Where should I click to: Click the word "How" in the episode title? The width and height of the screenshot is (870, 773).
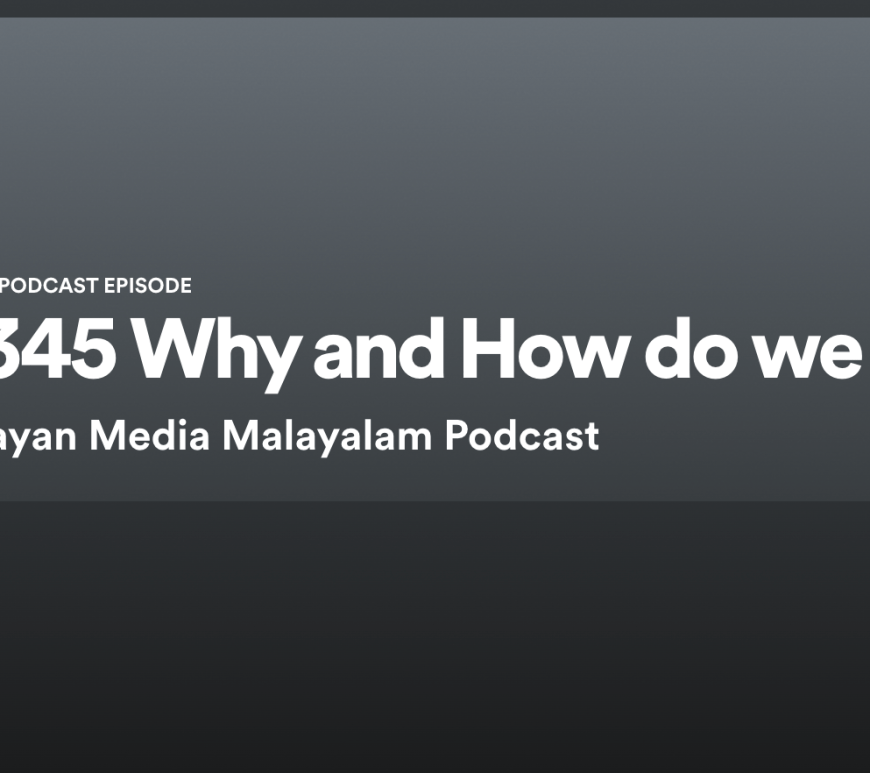pos(545,352)
